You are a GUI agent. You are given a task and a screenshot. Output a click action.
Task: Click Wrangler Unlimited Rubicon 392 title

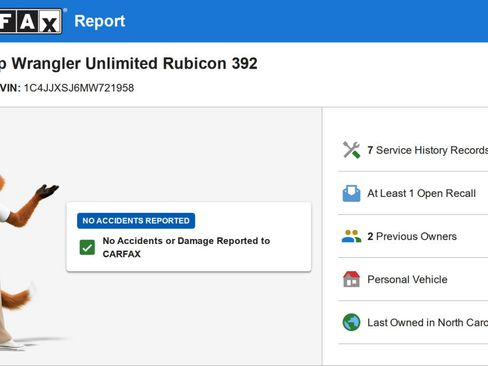pos(135,63)
